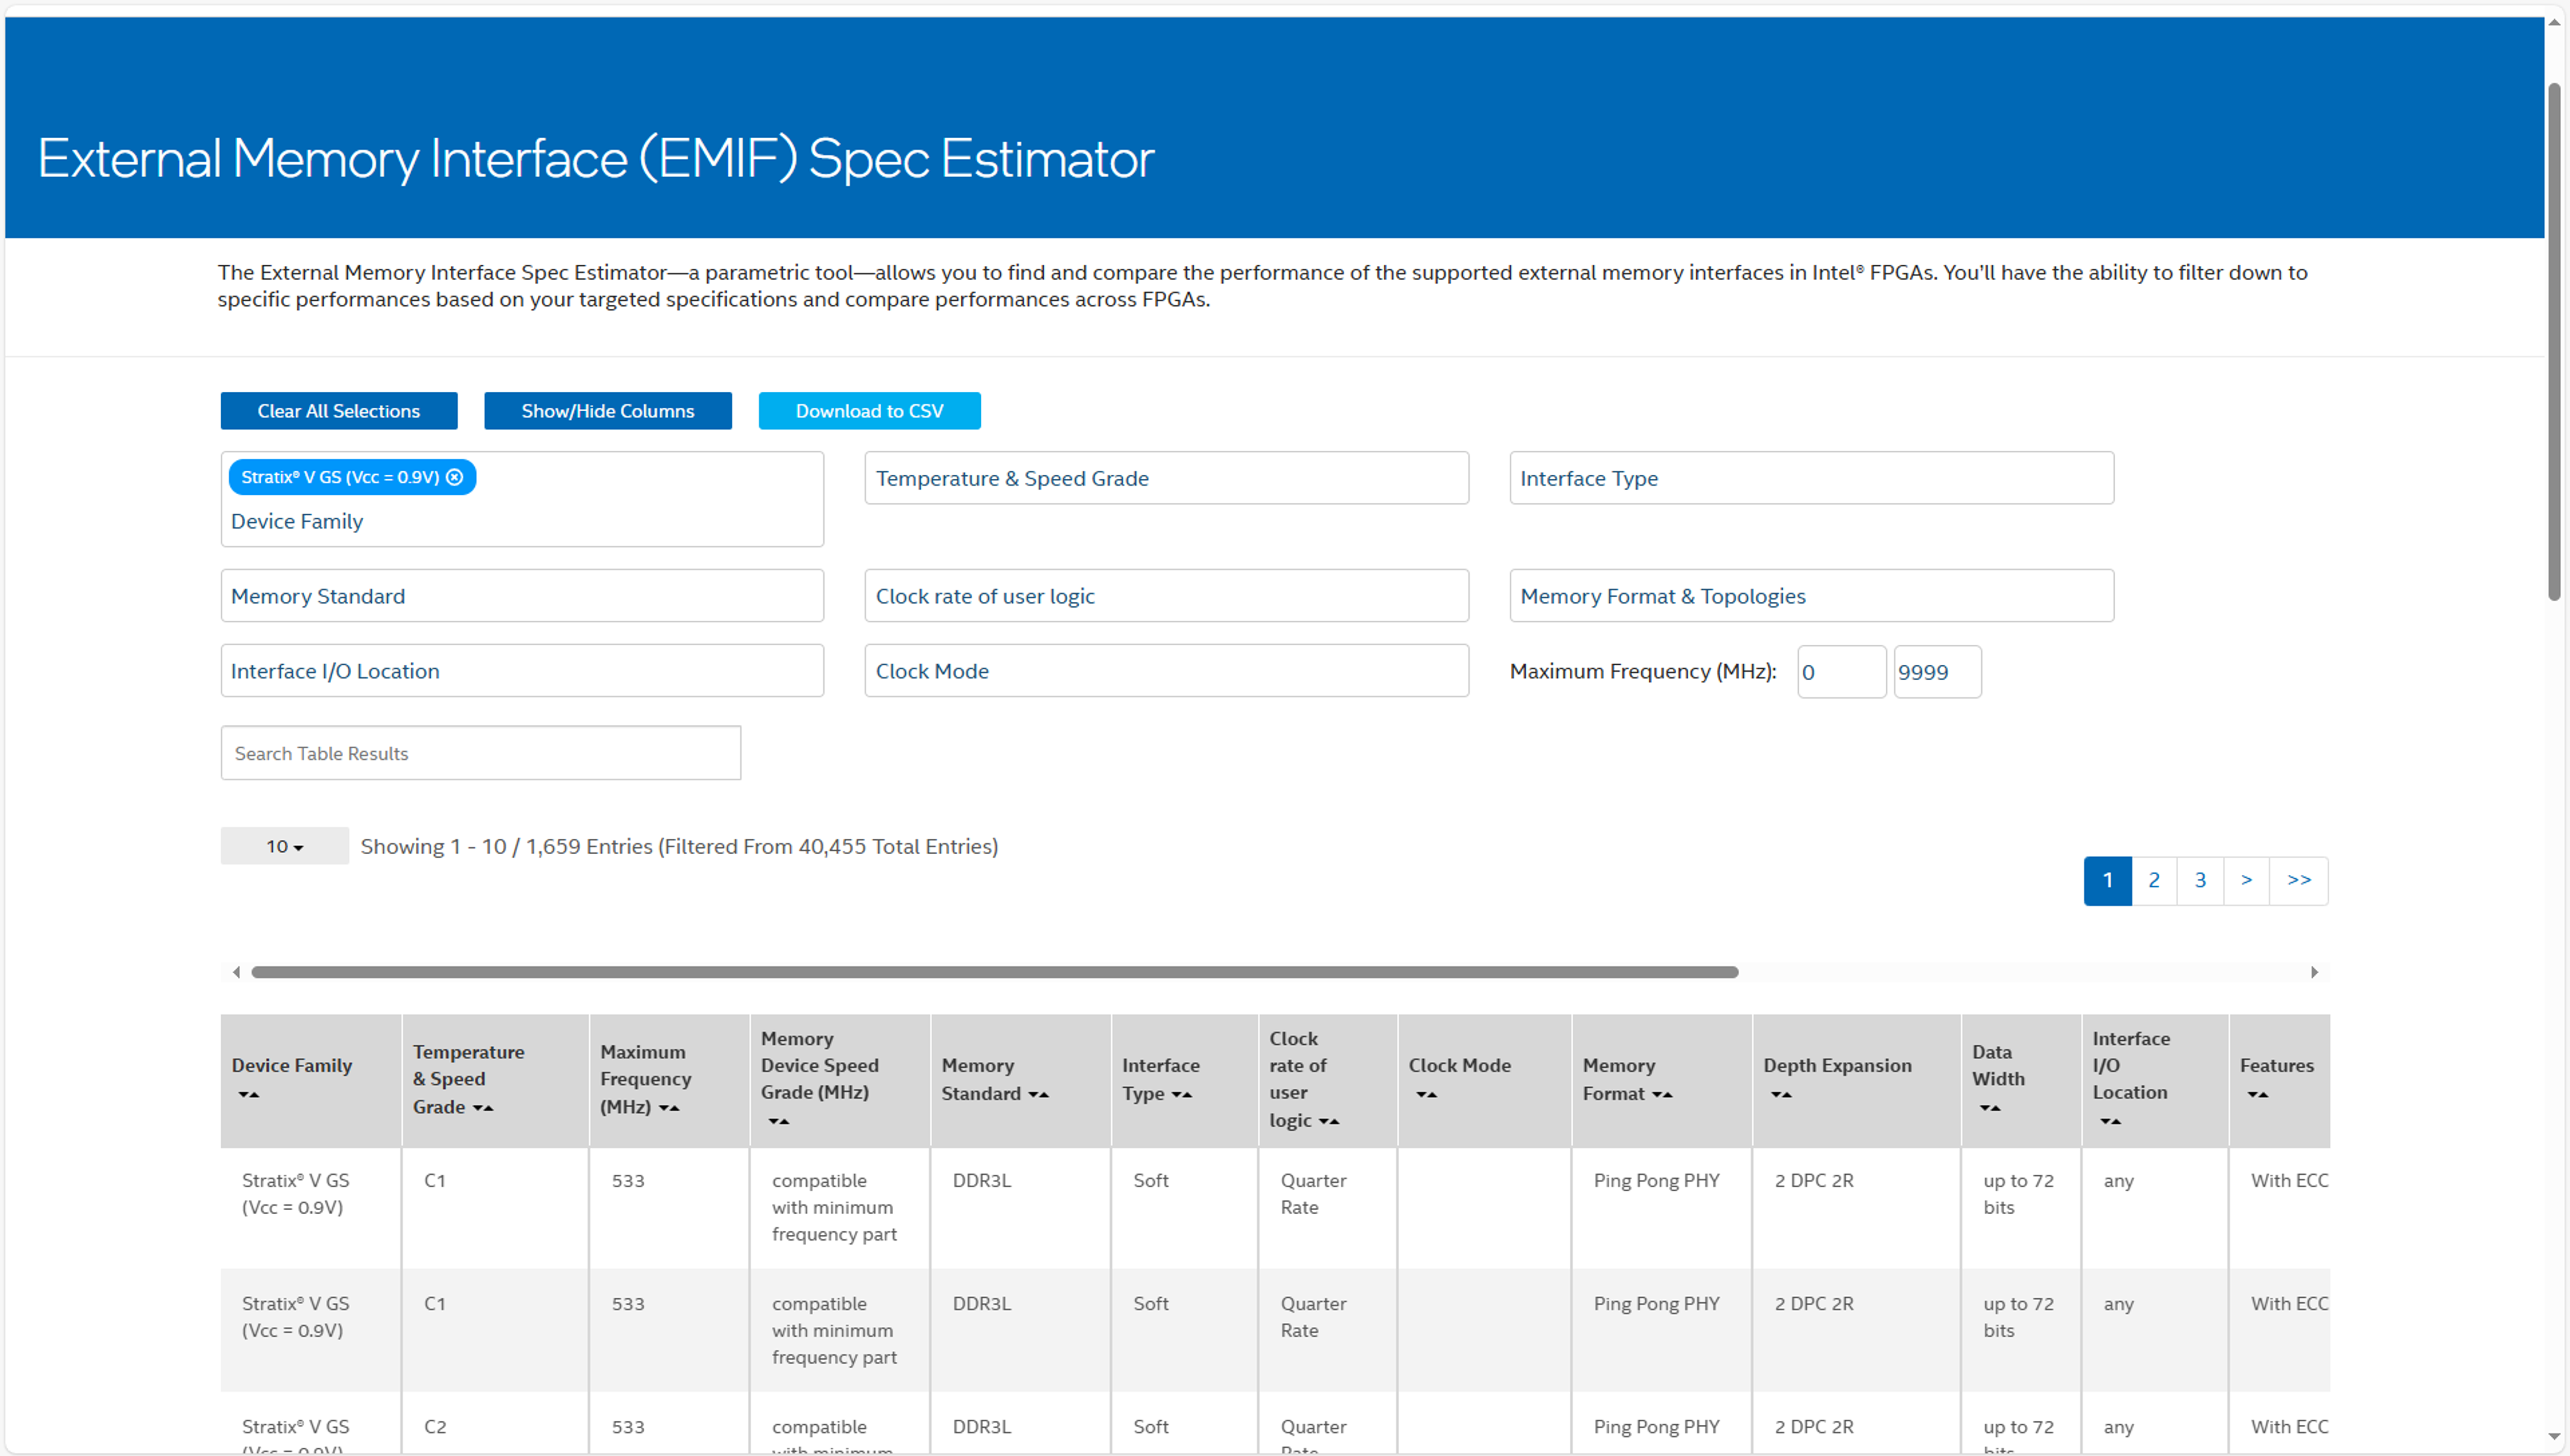Sort by Memory Standard column arrows
2570x1456 pixels.
click(x=1039, y=1095)
